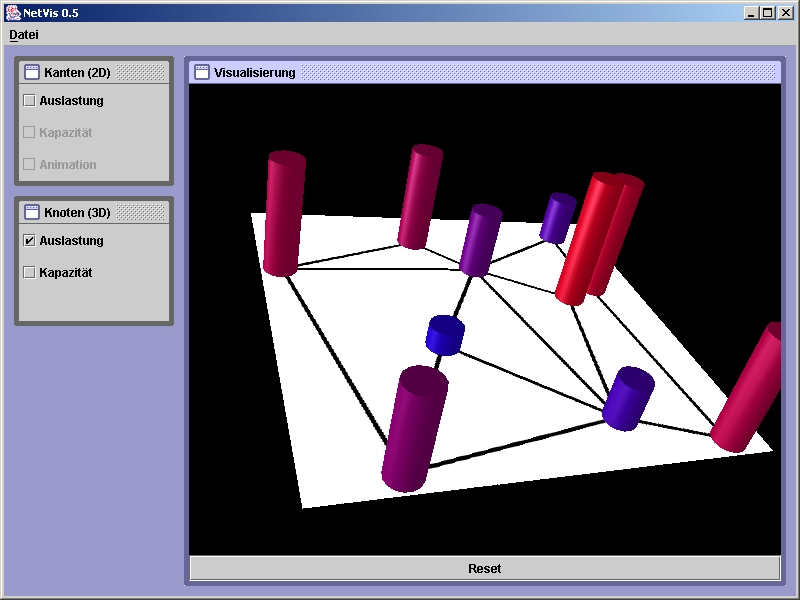The image size is (800, 600).
Task: Toggle the disabled Kapazität checkbox in Kanten (2D)
Action: (x=30, y=133)
